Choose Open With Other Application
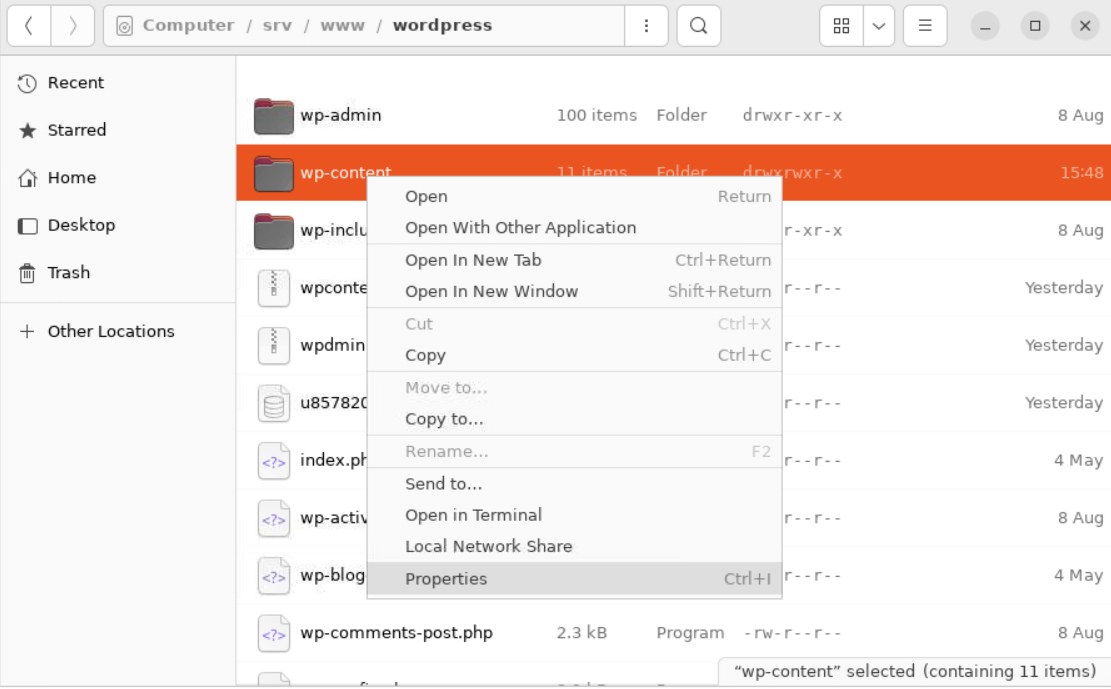This screenshot has height=689, width=1111. pyautogui.click(x=575, y=228)
